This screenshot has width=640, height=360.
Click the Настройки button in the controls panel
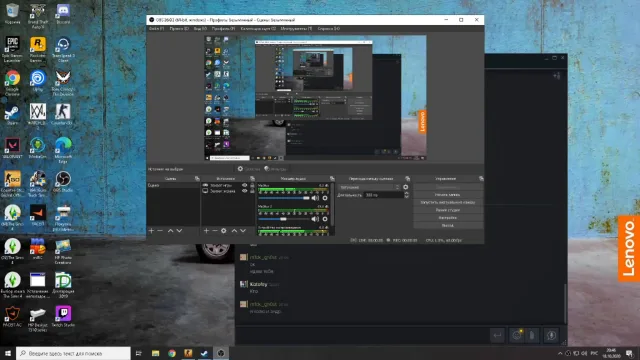(448, 218)
